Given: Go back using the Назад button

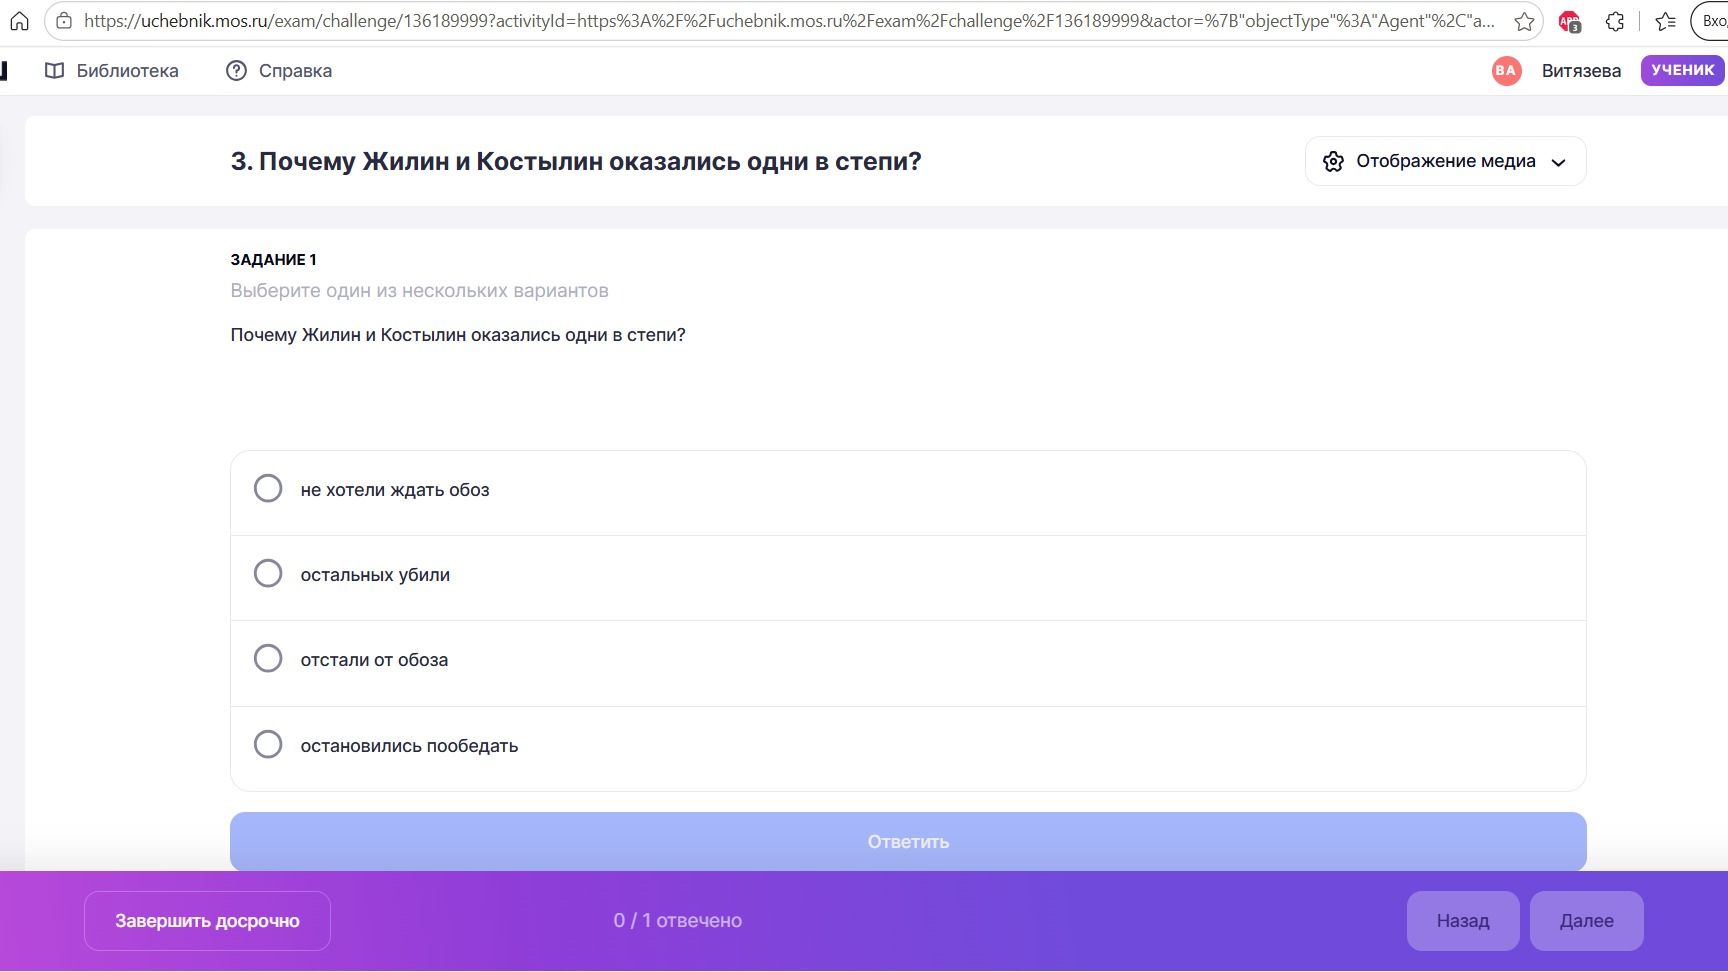Looking at the screenshot, I should (1463, 921).
